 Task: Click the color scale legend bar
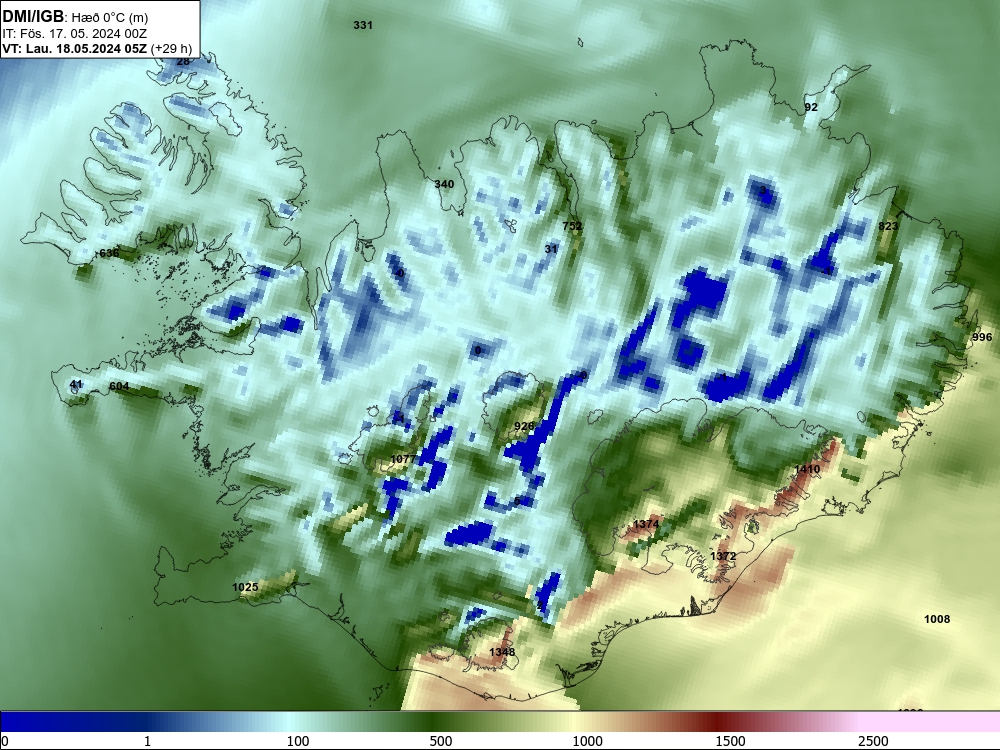point(500,721)
